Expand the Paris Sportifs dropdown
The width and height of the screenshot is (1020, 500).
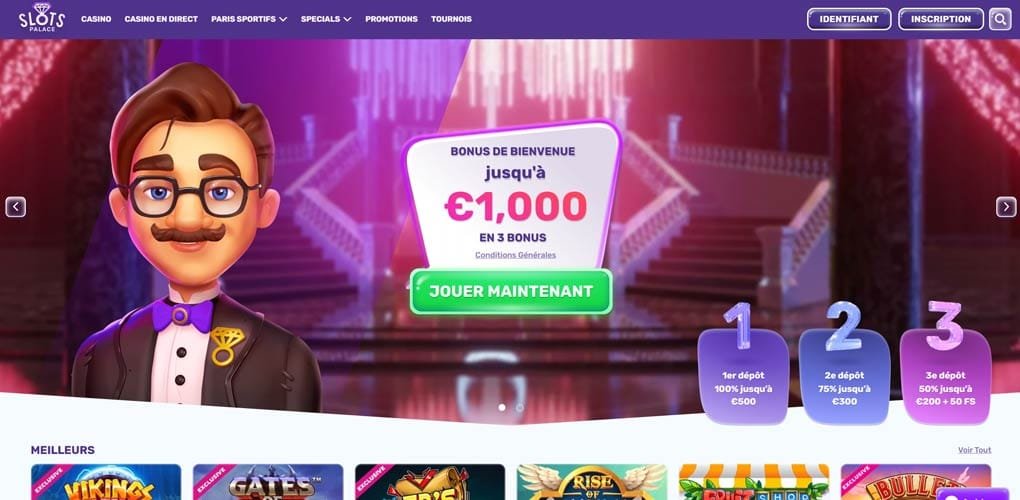pos(249,19)
